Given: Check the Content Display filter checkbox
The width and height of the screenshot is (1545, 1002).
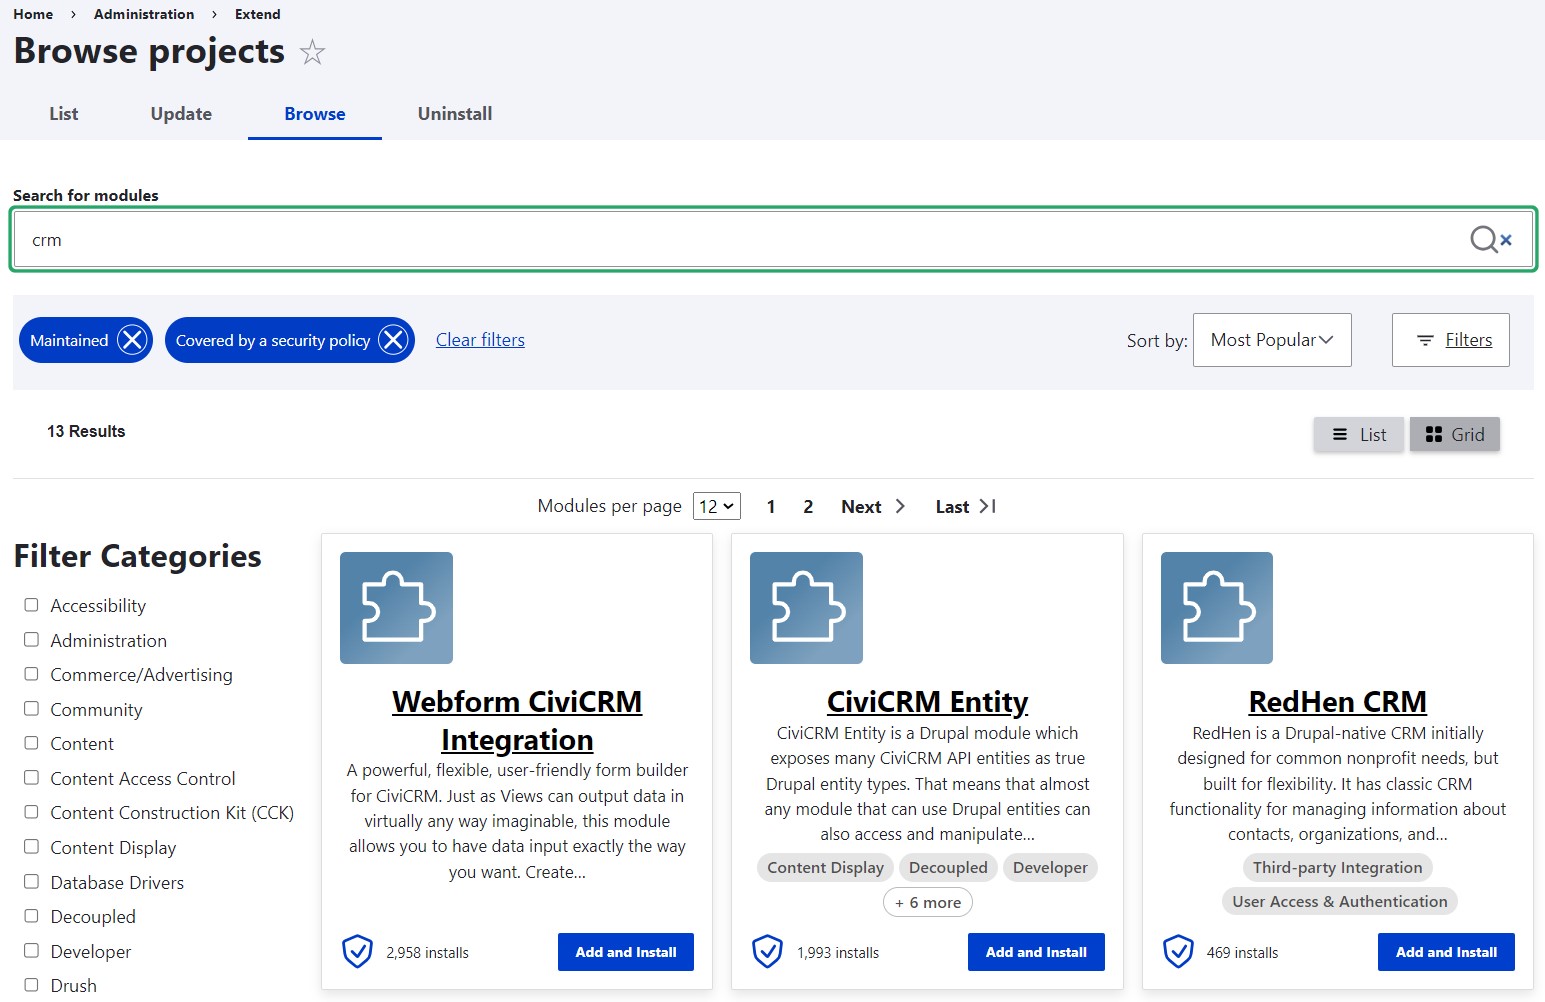Looking at the screenshot, I should [x=30, y=847].
